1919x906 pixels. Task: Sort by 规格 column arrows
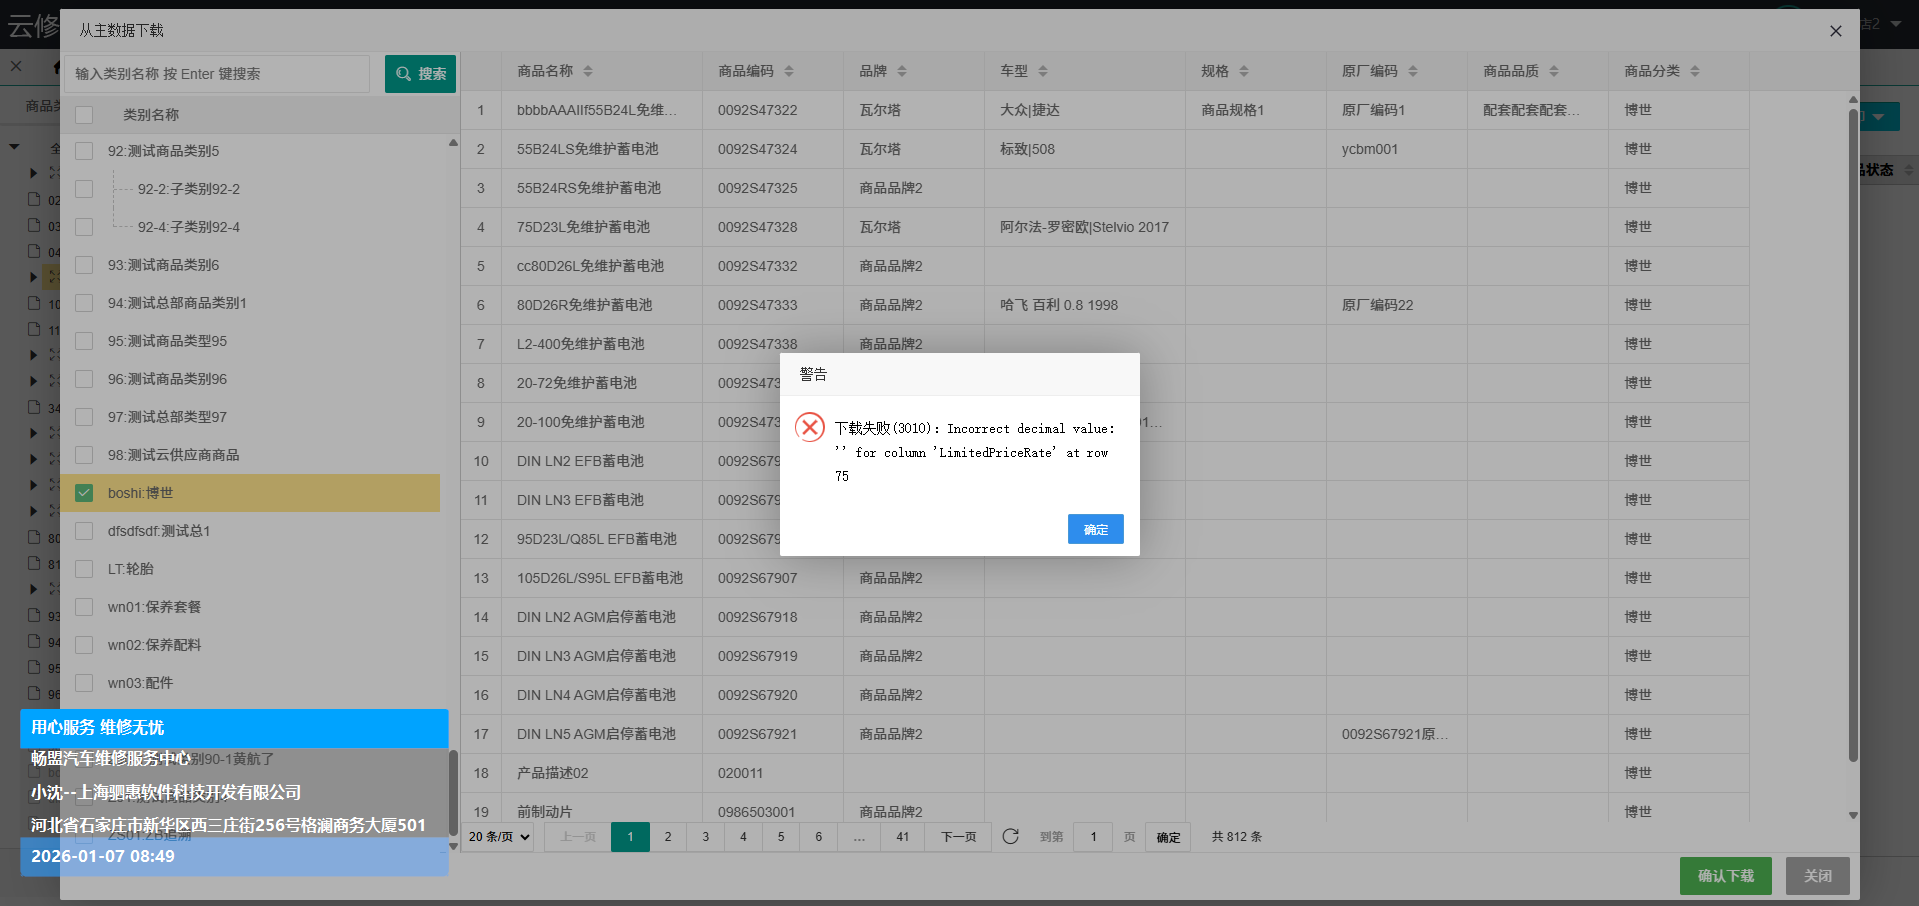tap(1244, 71)
